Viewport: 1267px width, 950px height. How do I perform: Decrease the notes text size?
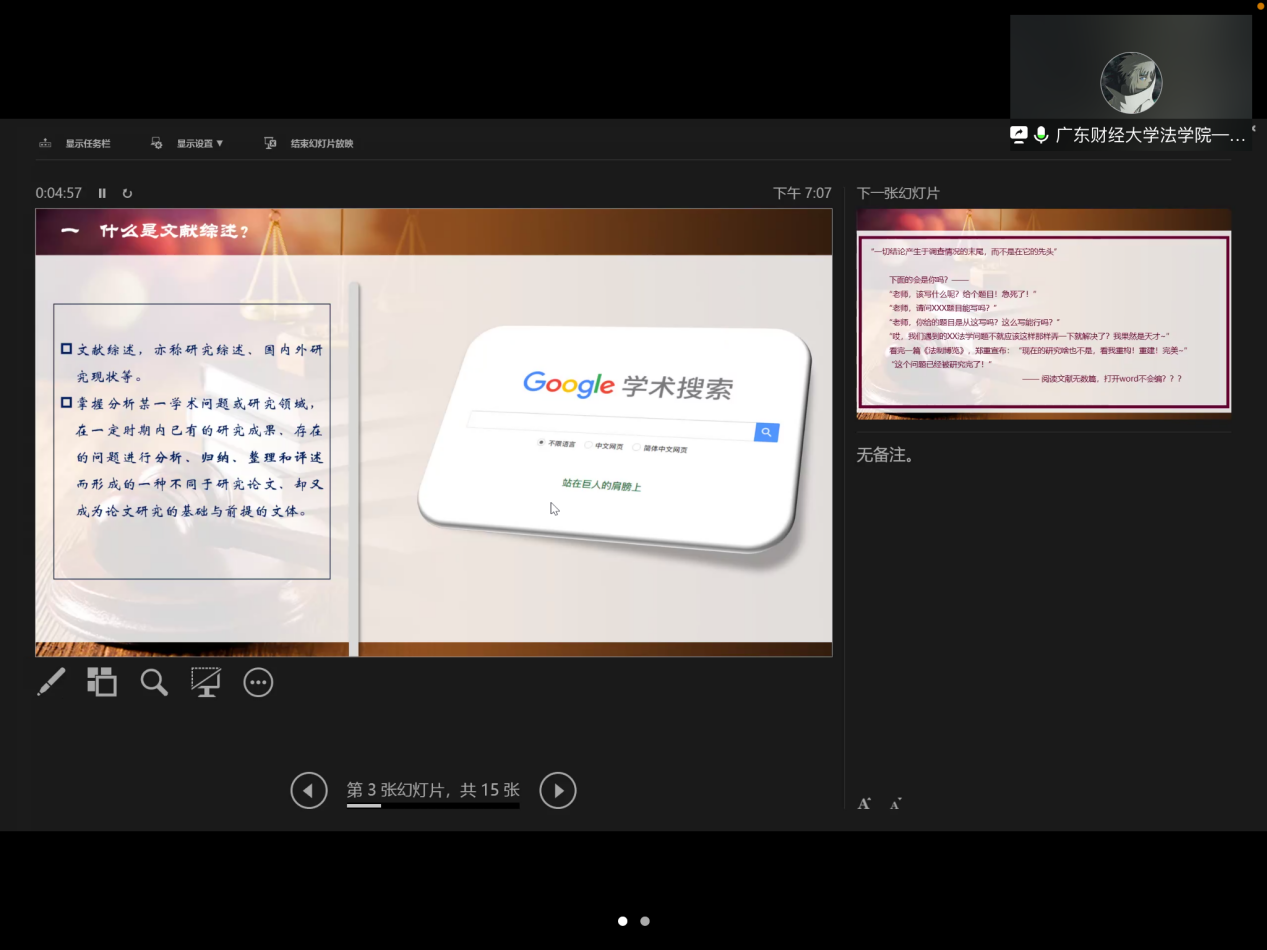895,803
